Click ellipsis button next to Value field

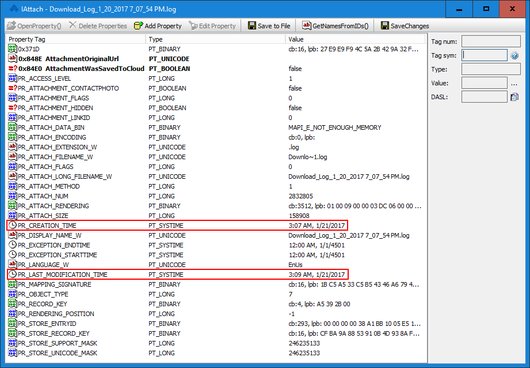(514, 83)
